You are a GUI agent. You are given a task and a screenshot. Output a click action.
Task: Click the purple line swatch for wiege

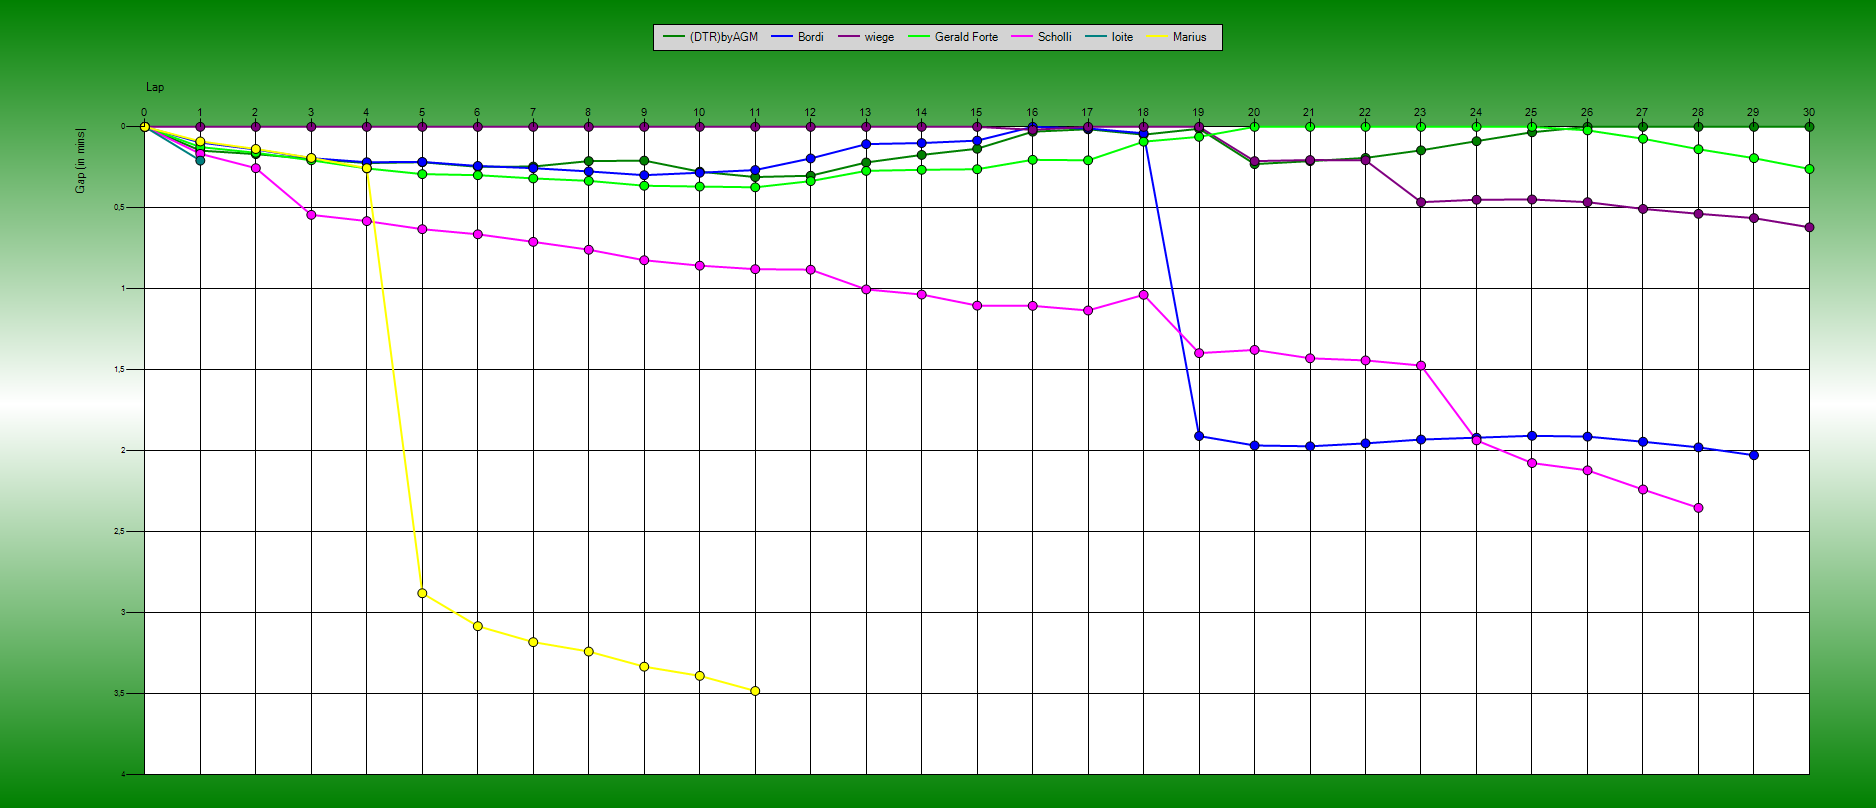(x=848, y=37)
